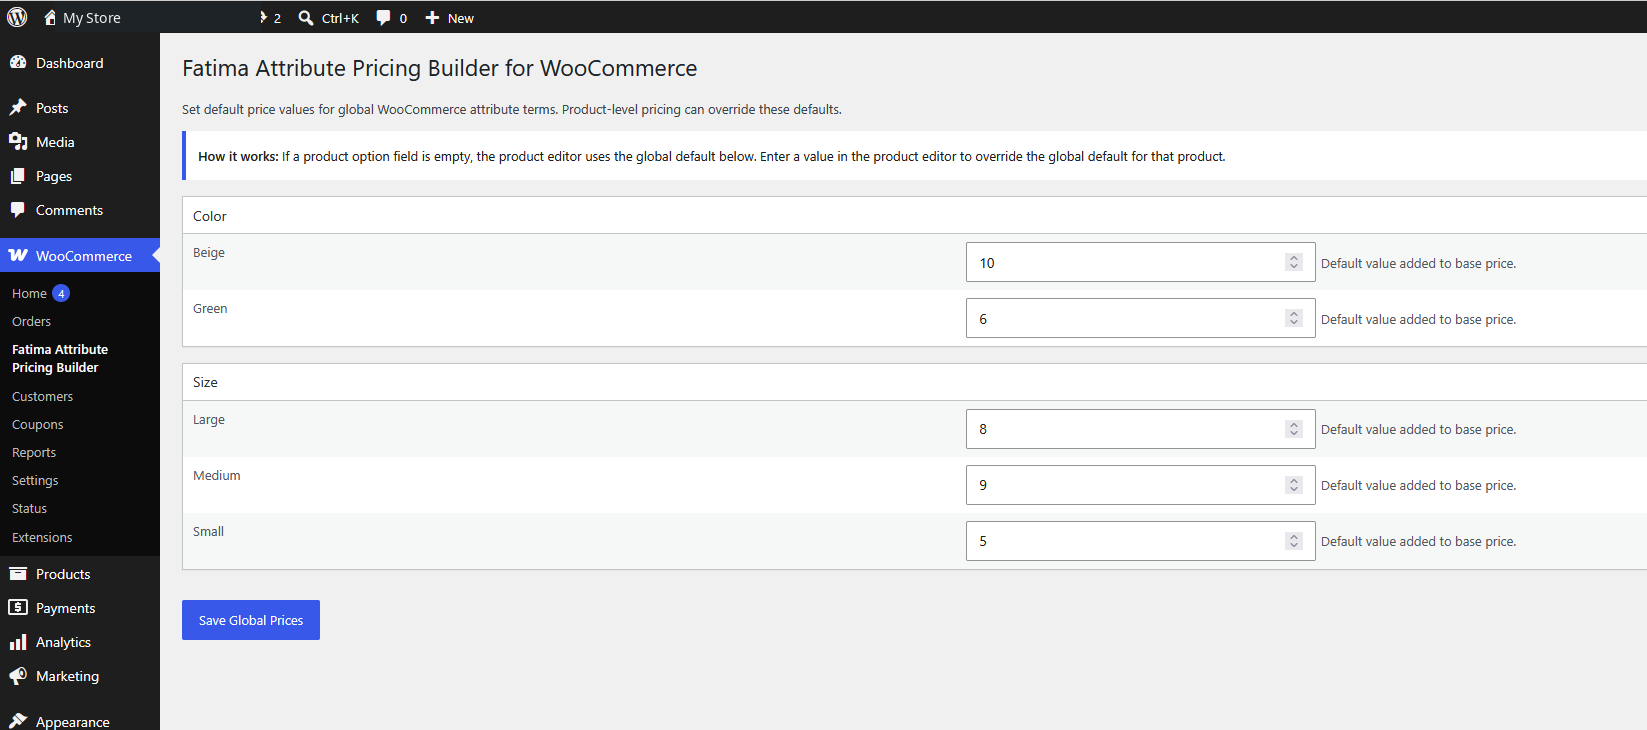The width and height of the screenshot is (1647, 730).
Task: Click the Green price spinner arrows
Action: tap(1294, 318)
